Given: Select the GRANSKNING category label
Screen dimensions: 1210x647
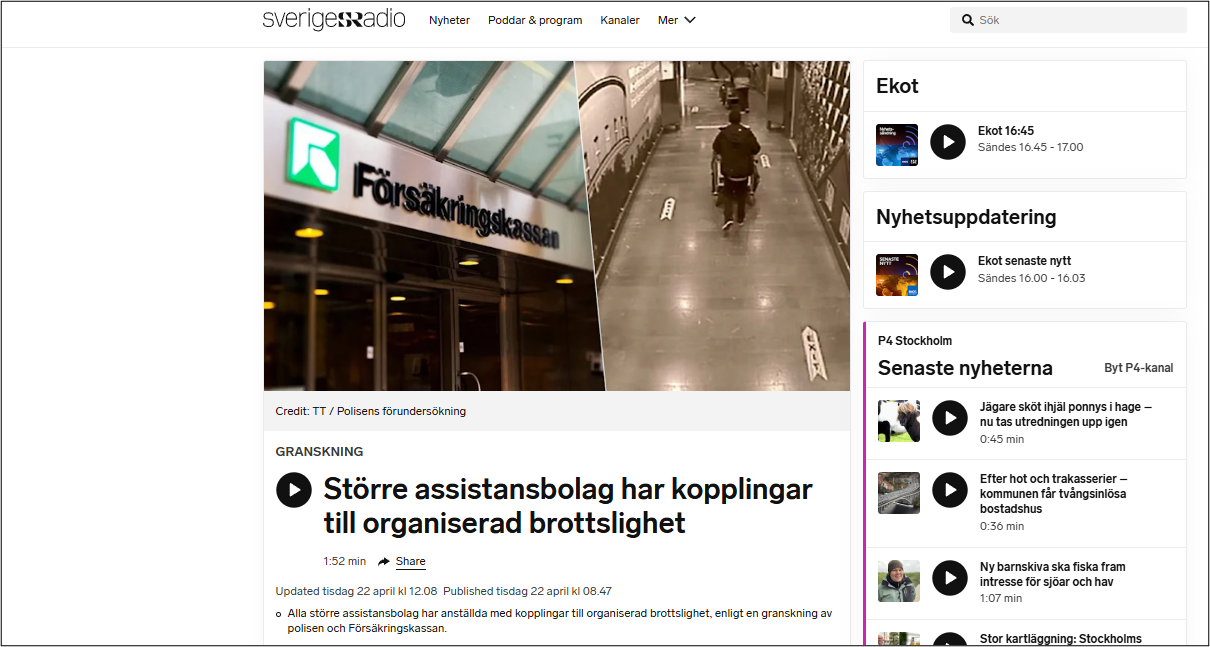Looking at the screenshot, I should (320, 452).
